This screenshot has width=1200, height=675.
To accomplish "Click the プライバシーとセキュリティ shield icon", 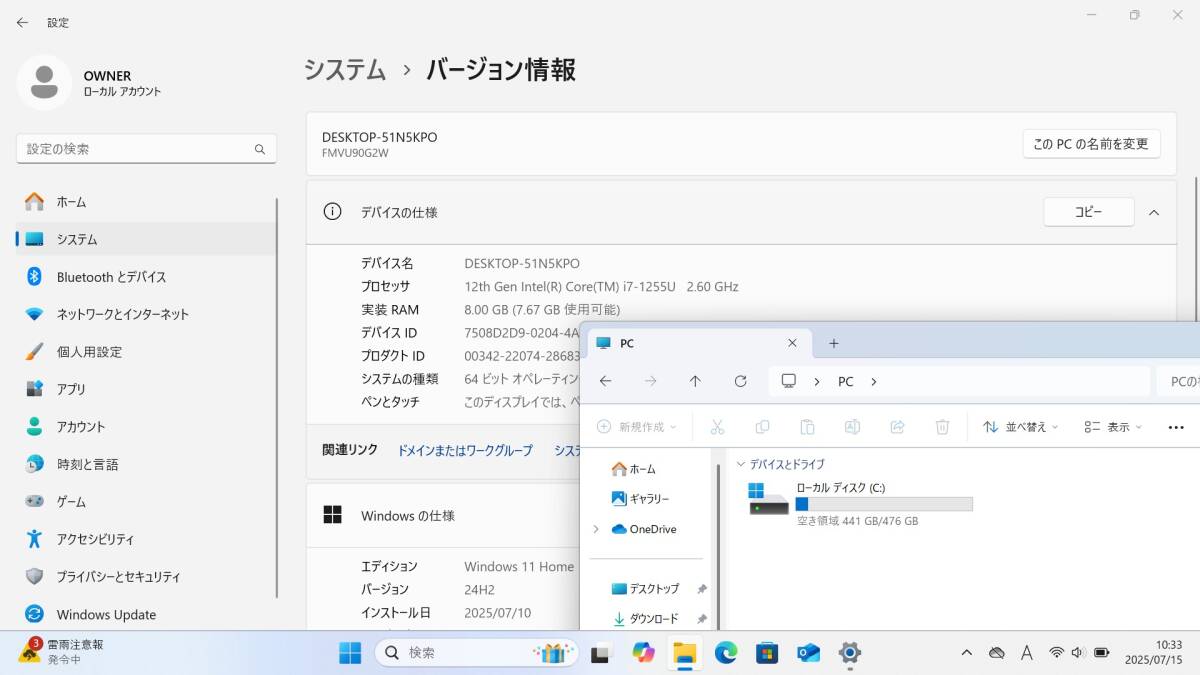I will coord(34,577).
